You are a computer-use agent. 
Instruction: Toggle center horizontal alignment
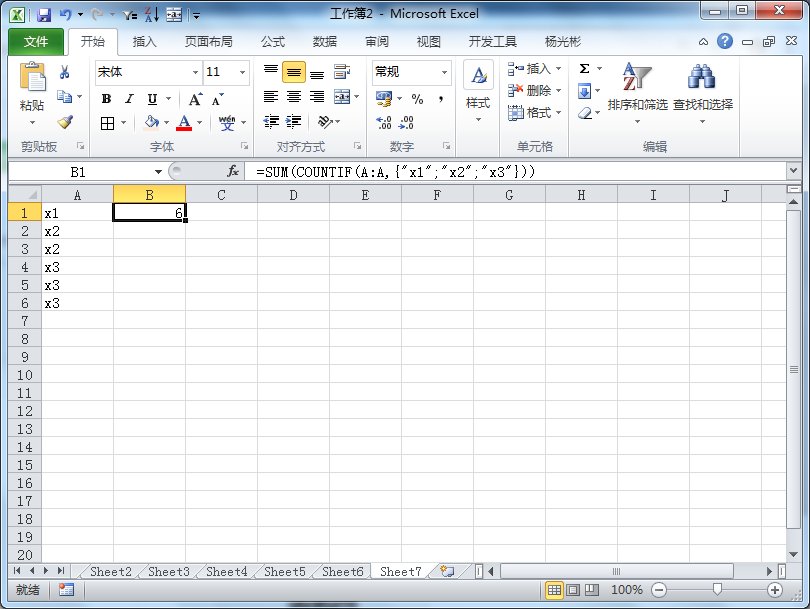pyautogui.click(x=294, y=97)
